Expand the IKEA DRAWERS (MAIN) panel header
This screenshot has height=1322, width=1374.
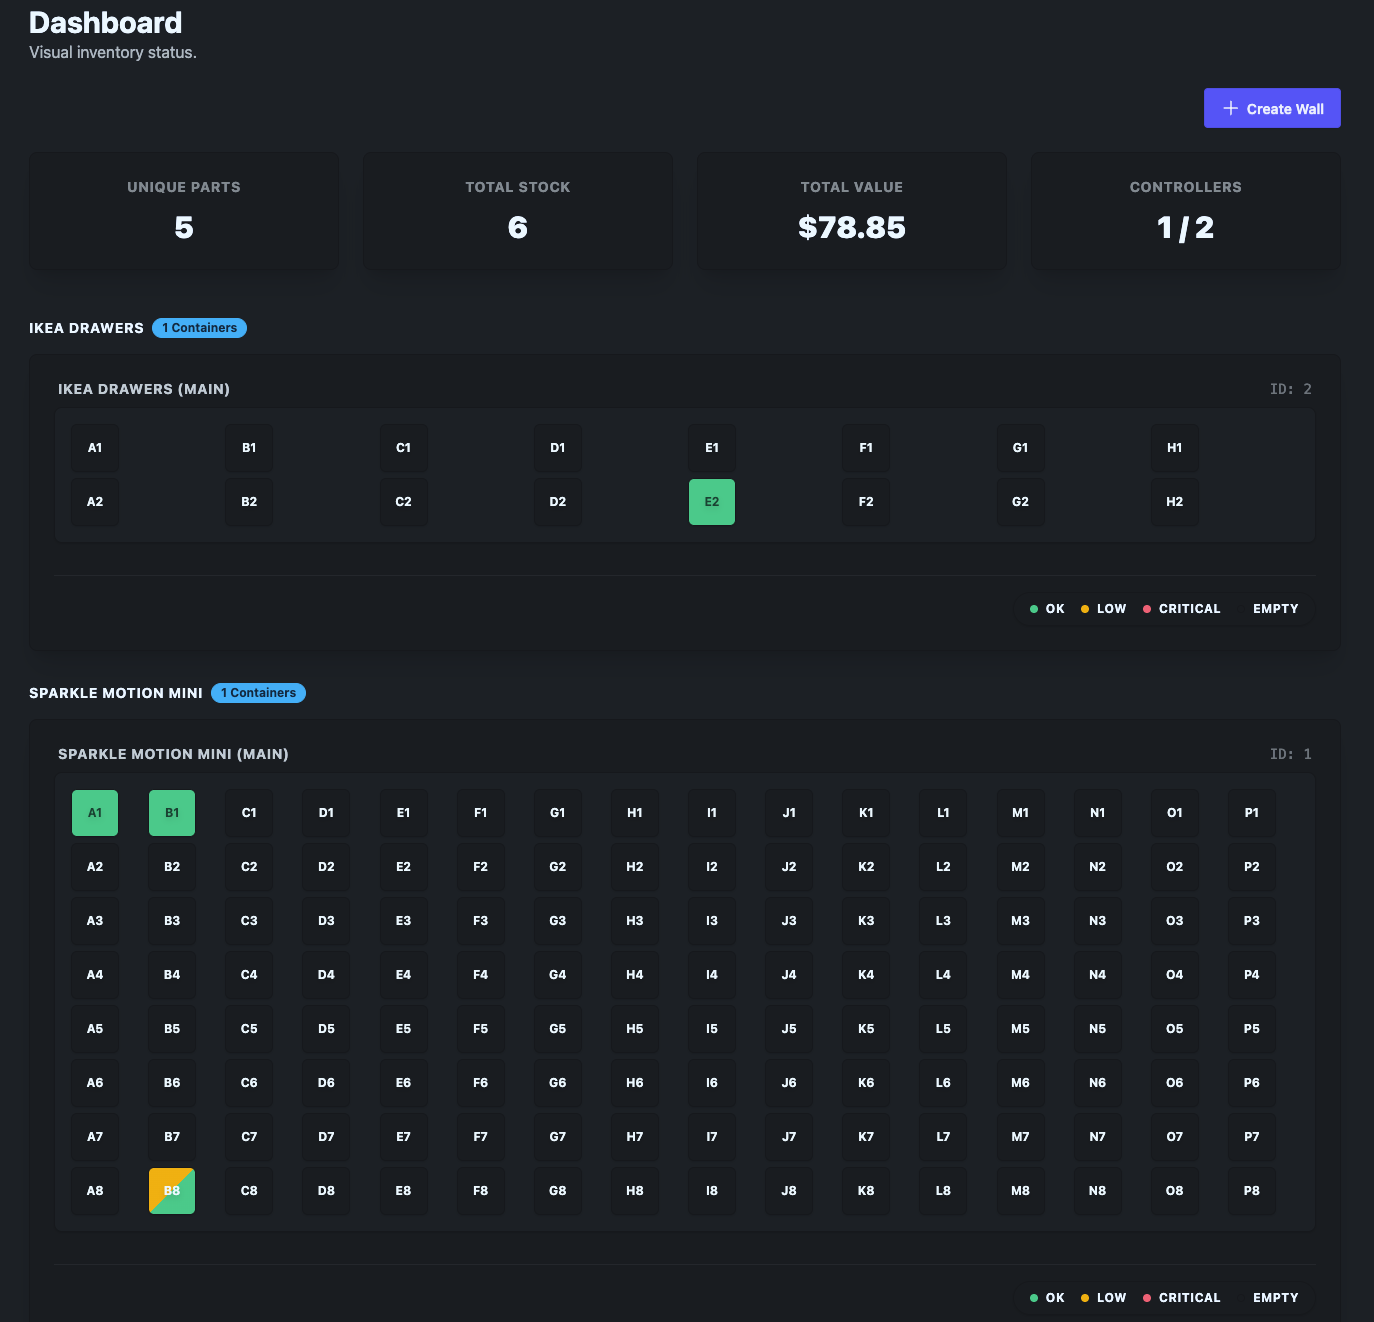point(144,389)
